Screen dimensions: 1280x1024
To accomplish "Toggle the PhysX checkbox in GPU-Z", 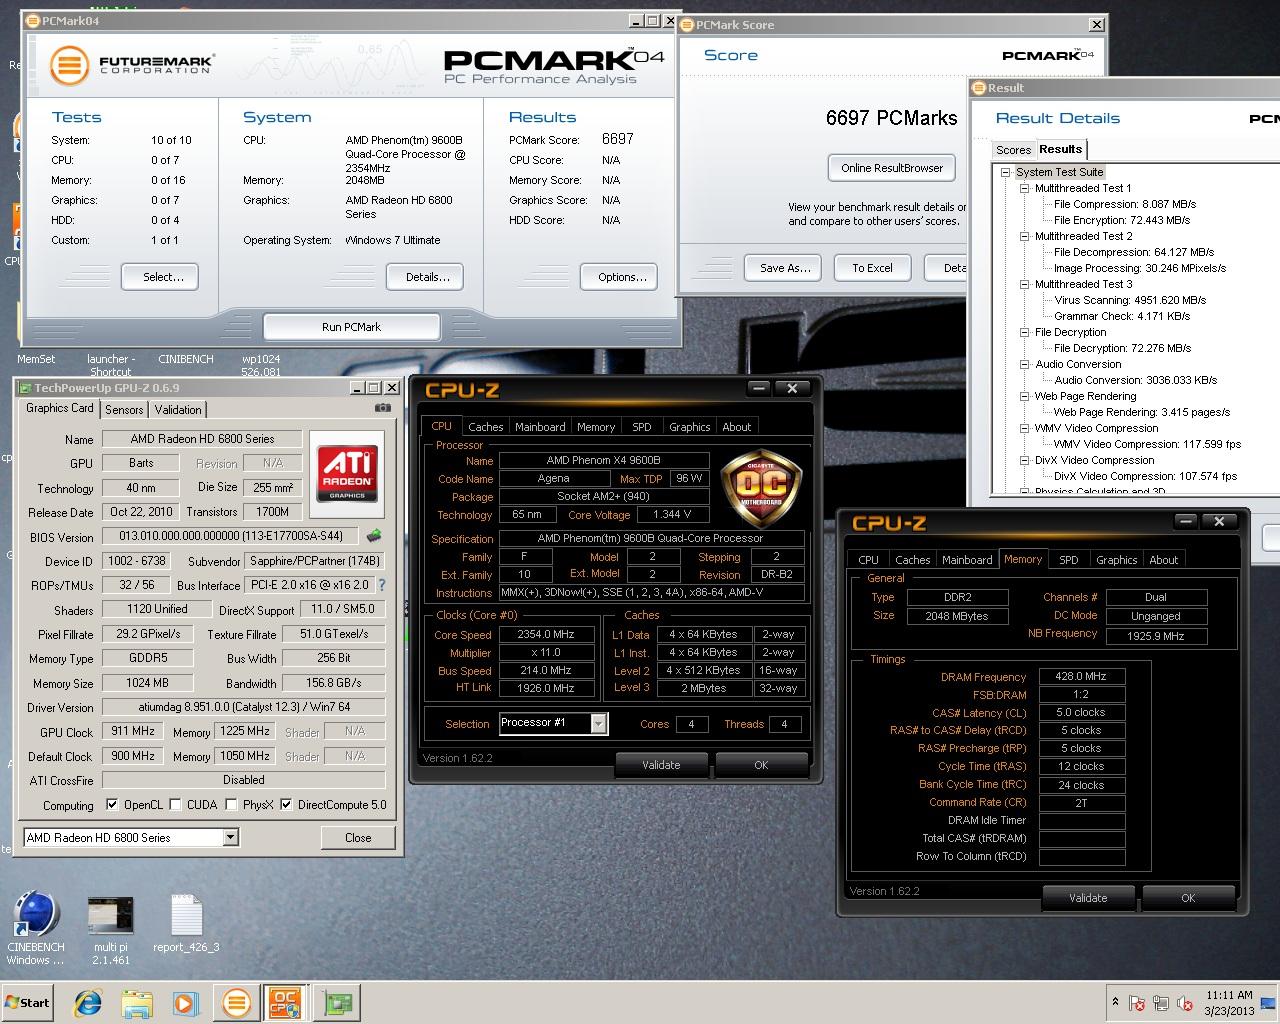I will pyautogui.click(x=232, y=805).
